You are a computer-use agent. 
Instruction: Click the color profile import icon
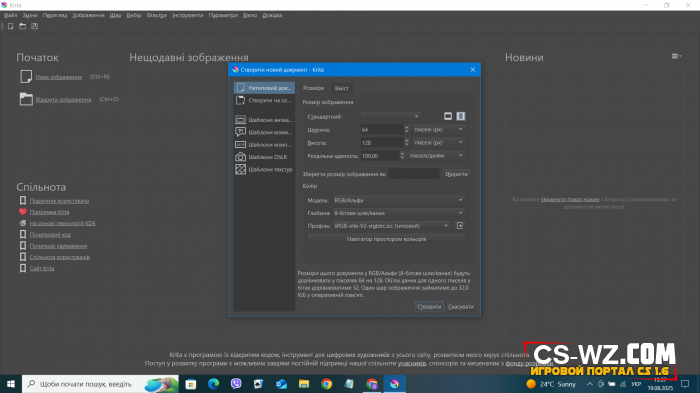460,226
